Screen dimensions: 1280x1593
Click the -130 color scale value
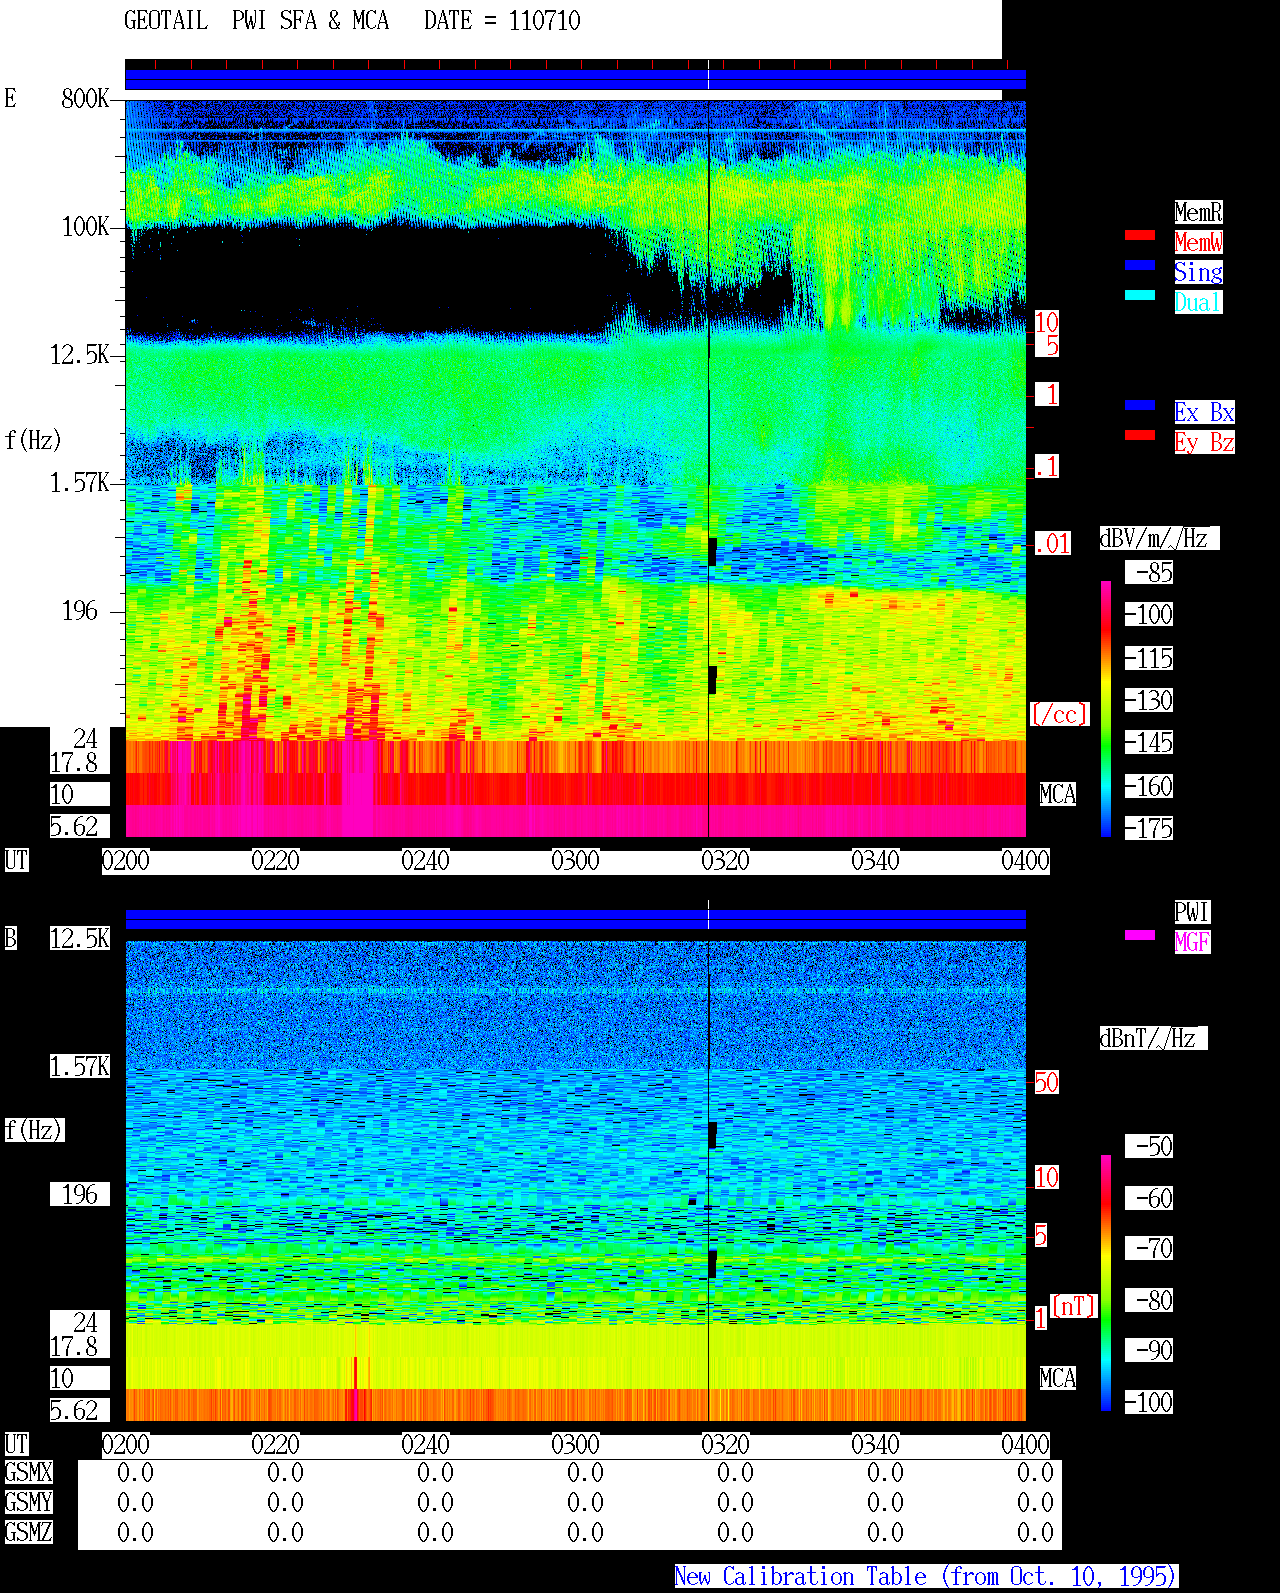point(1149,700)
